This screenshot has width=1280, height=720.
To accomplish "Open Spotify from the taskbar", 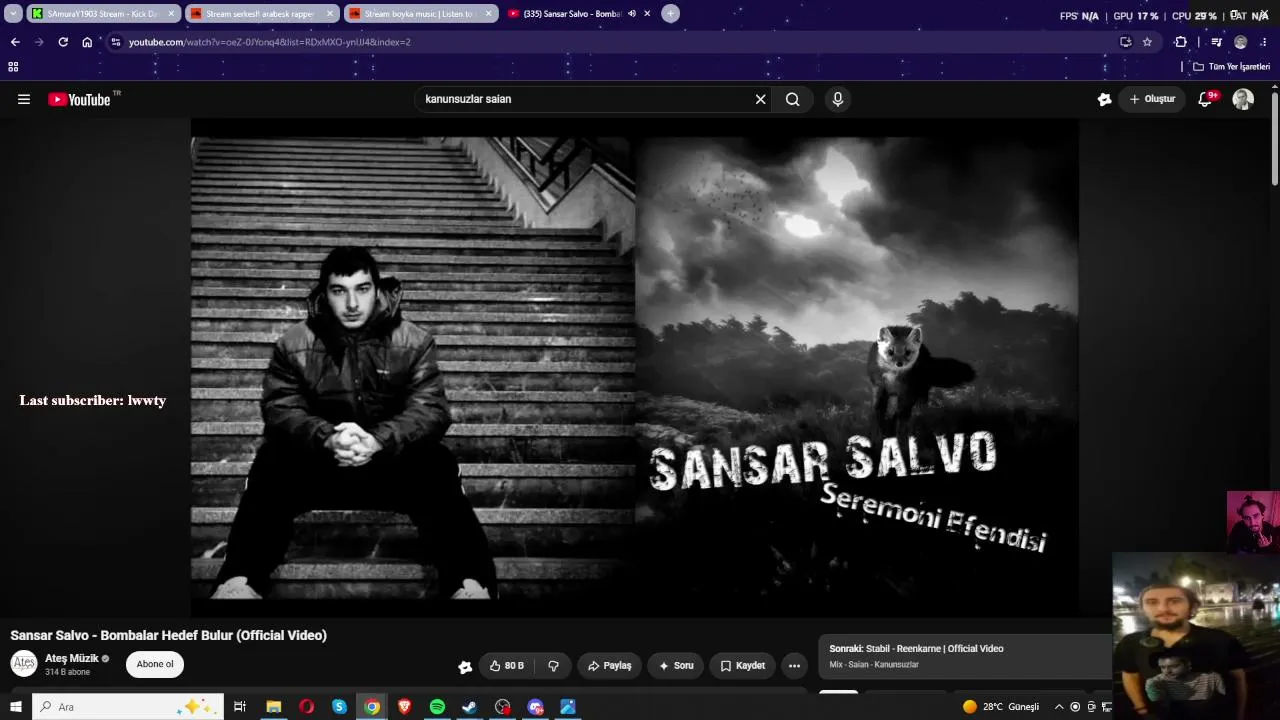I will click(437, 707).
